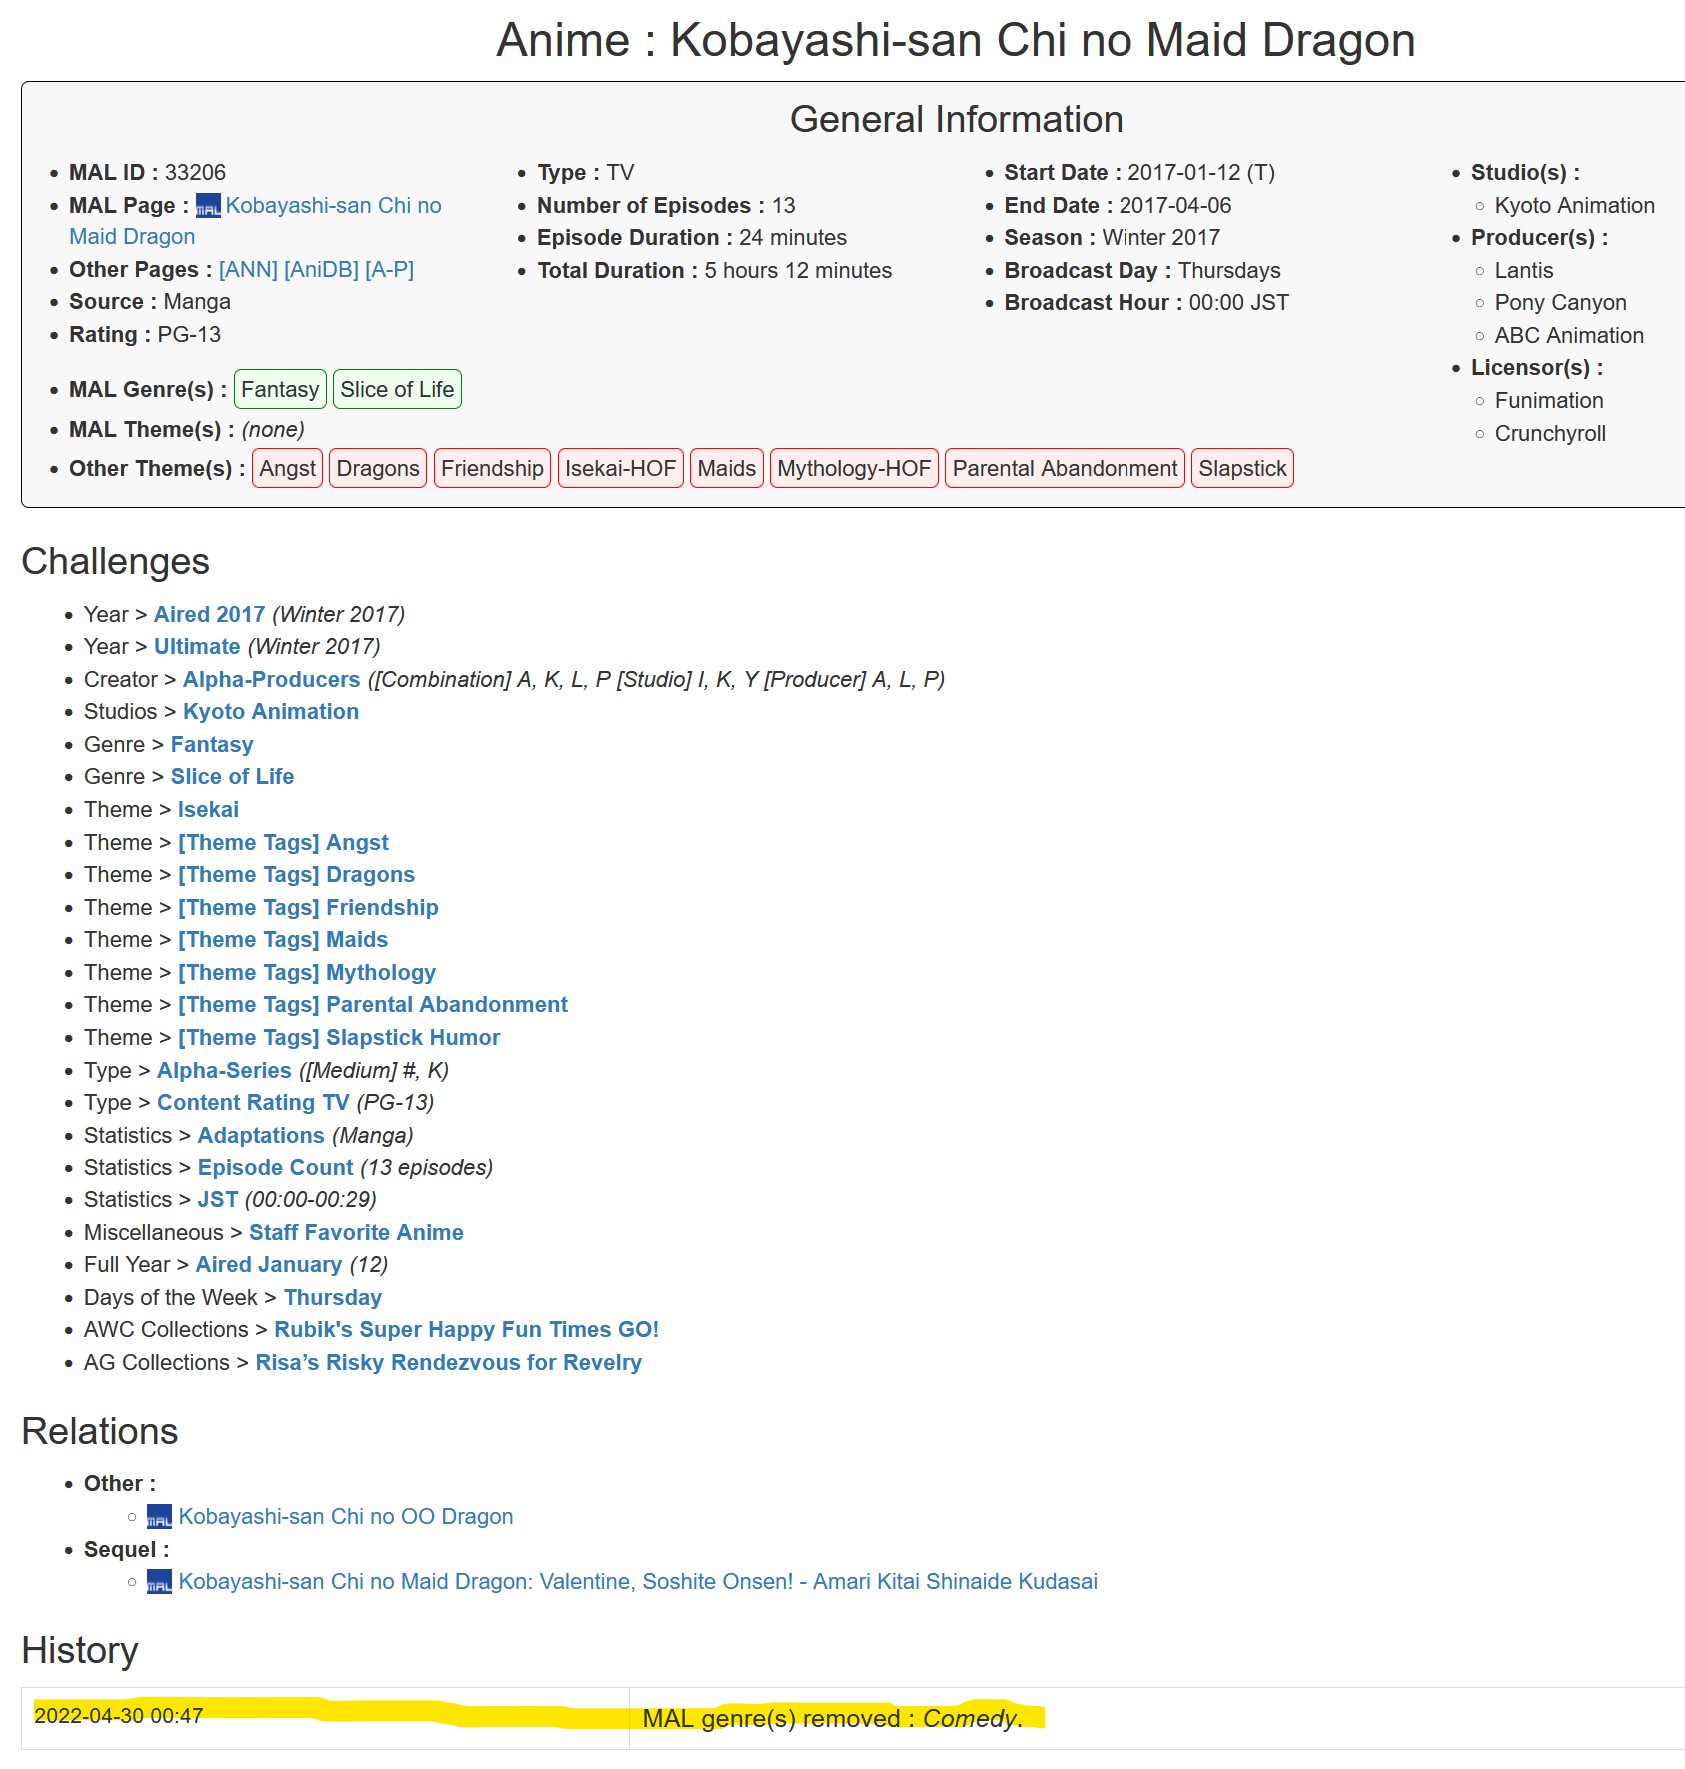Open the Valentine, Soshite Onsen sequel link
The width and height of the screenshot is (1685, 1769).
click(638, 1582)
